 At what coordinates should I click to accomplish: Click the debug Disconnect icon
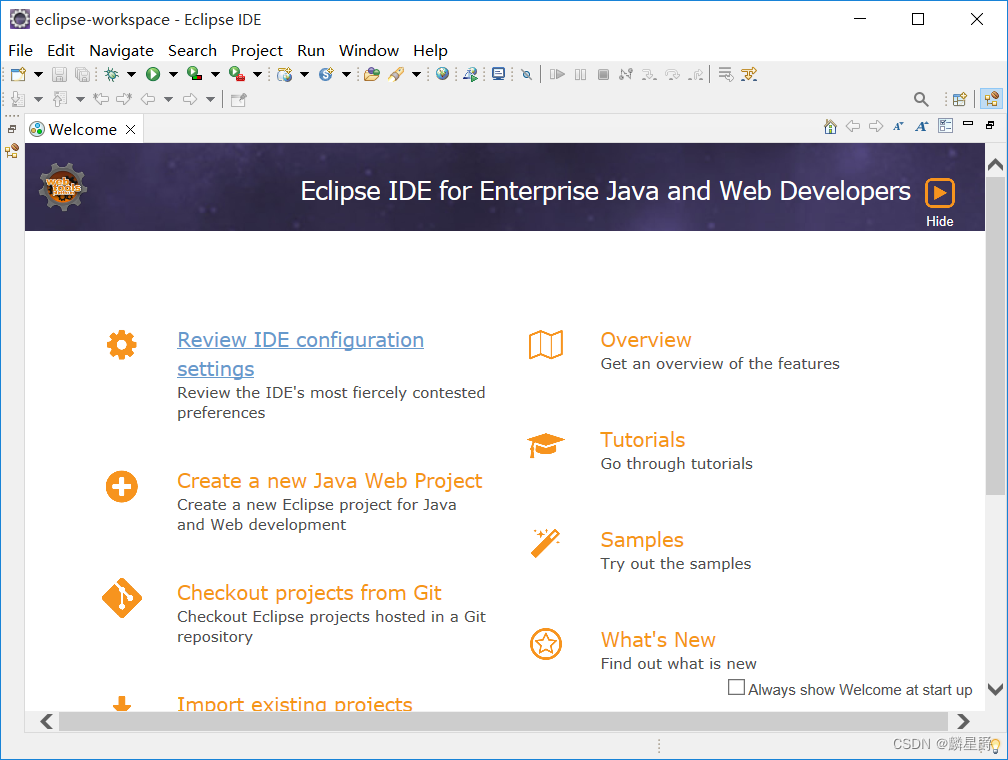[x=626, y=75]
